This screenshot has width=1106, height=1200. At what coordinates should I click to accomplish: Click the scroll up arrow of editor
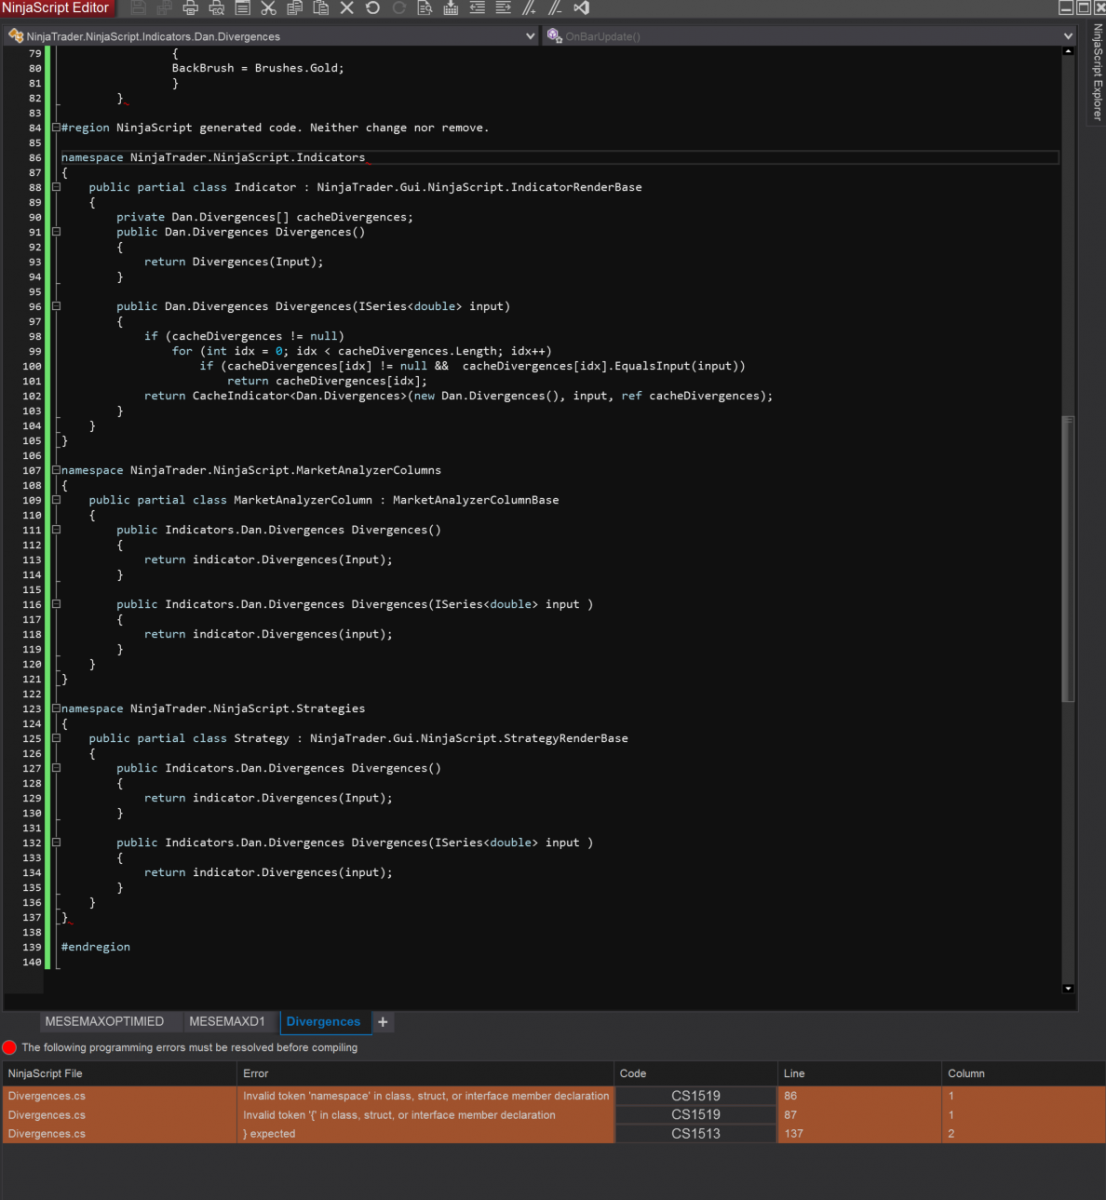point(1068,51)
